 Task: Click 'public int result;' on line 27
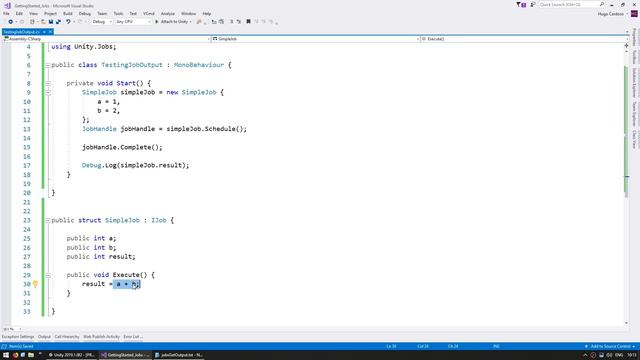point(101,257)
